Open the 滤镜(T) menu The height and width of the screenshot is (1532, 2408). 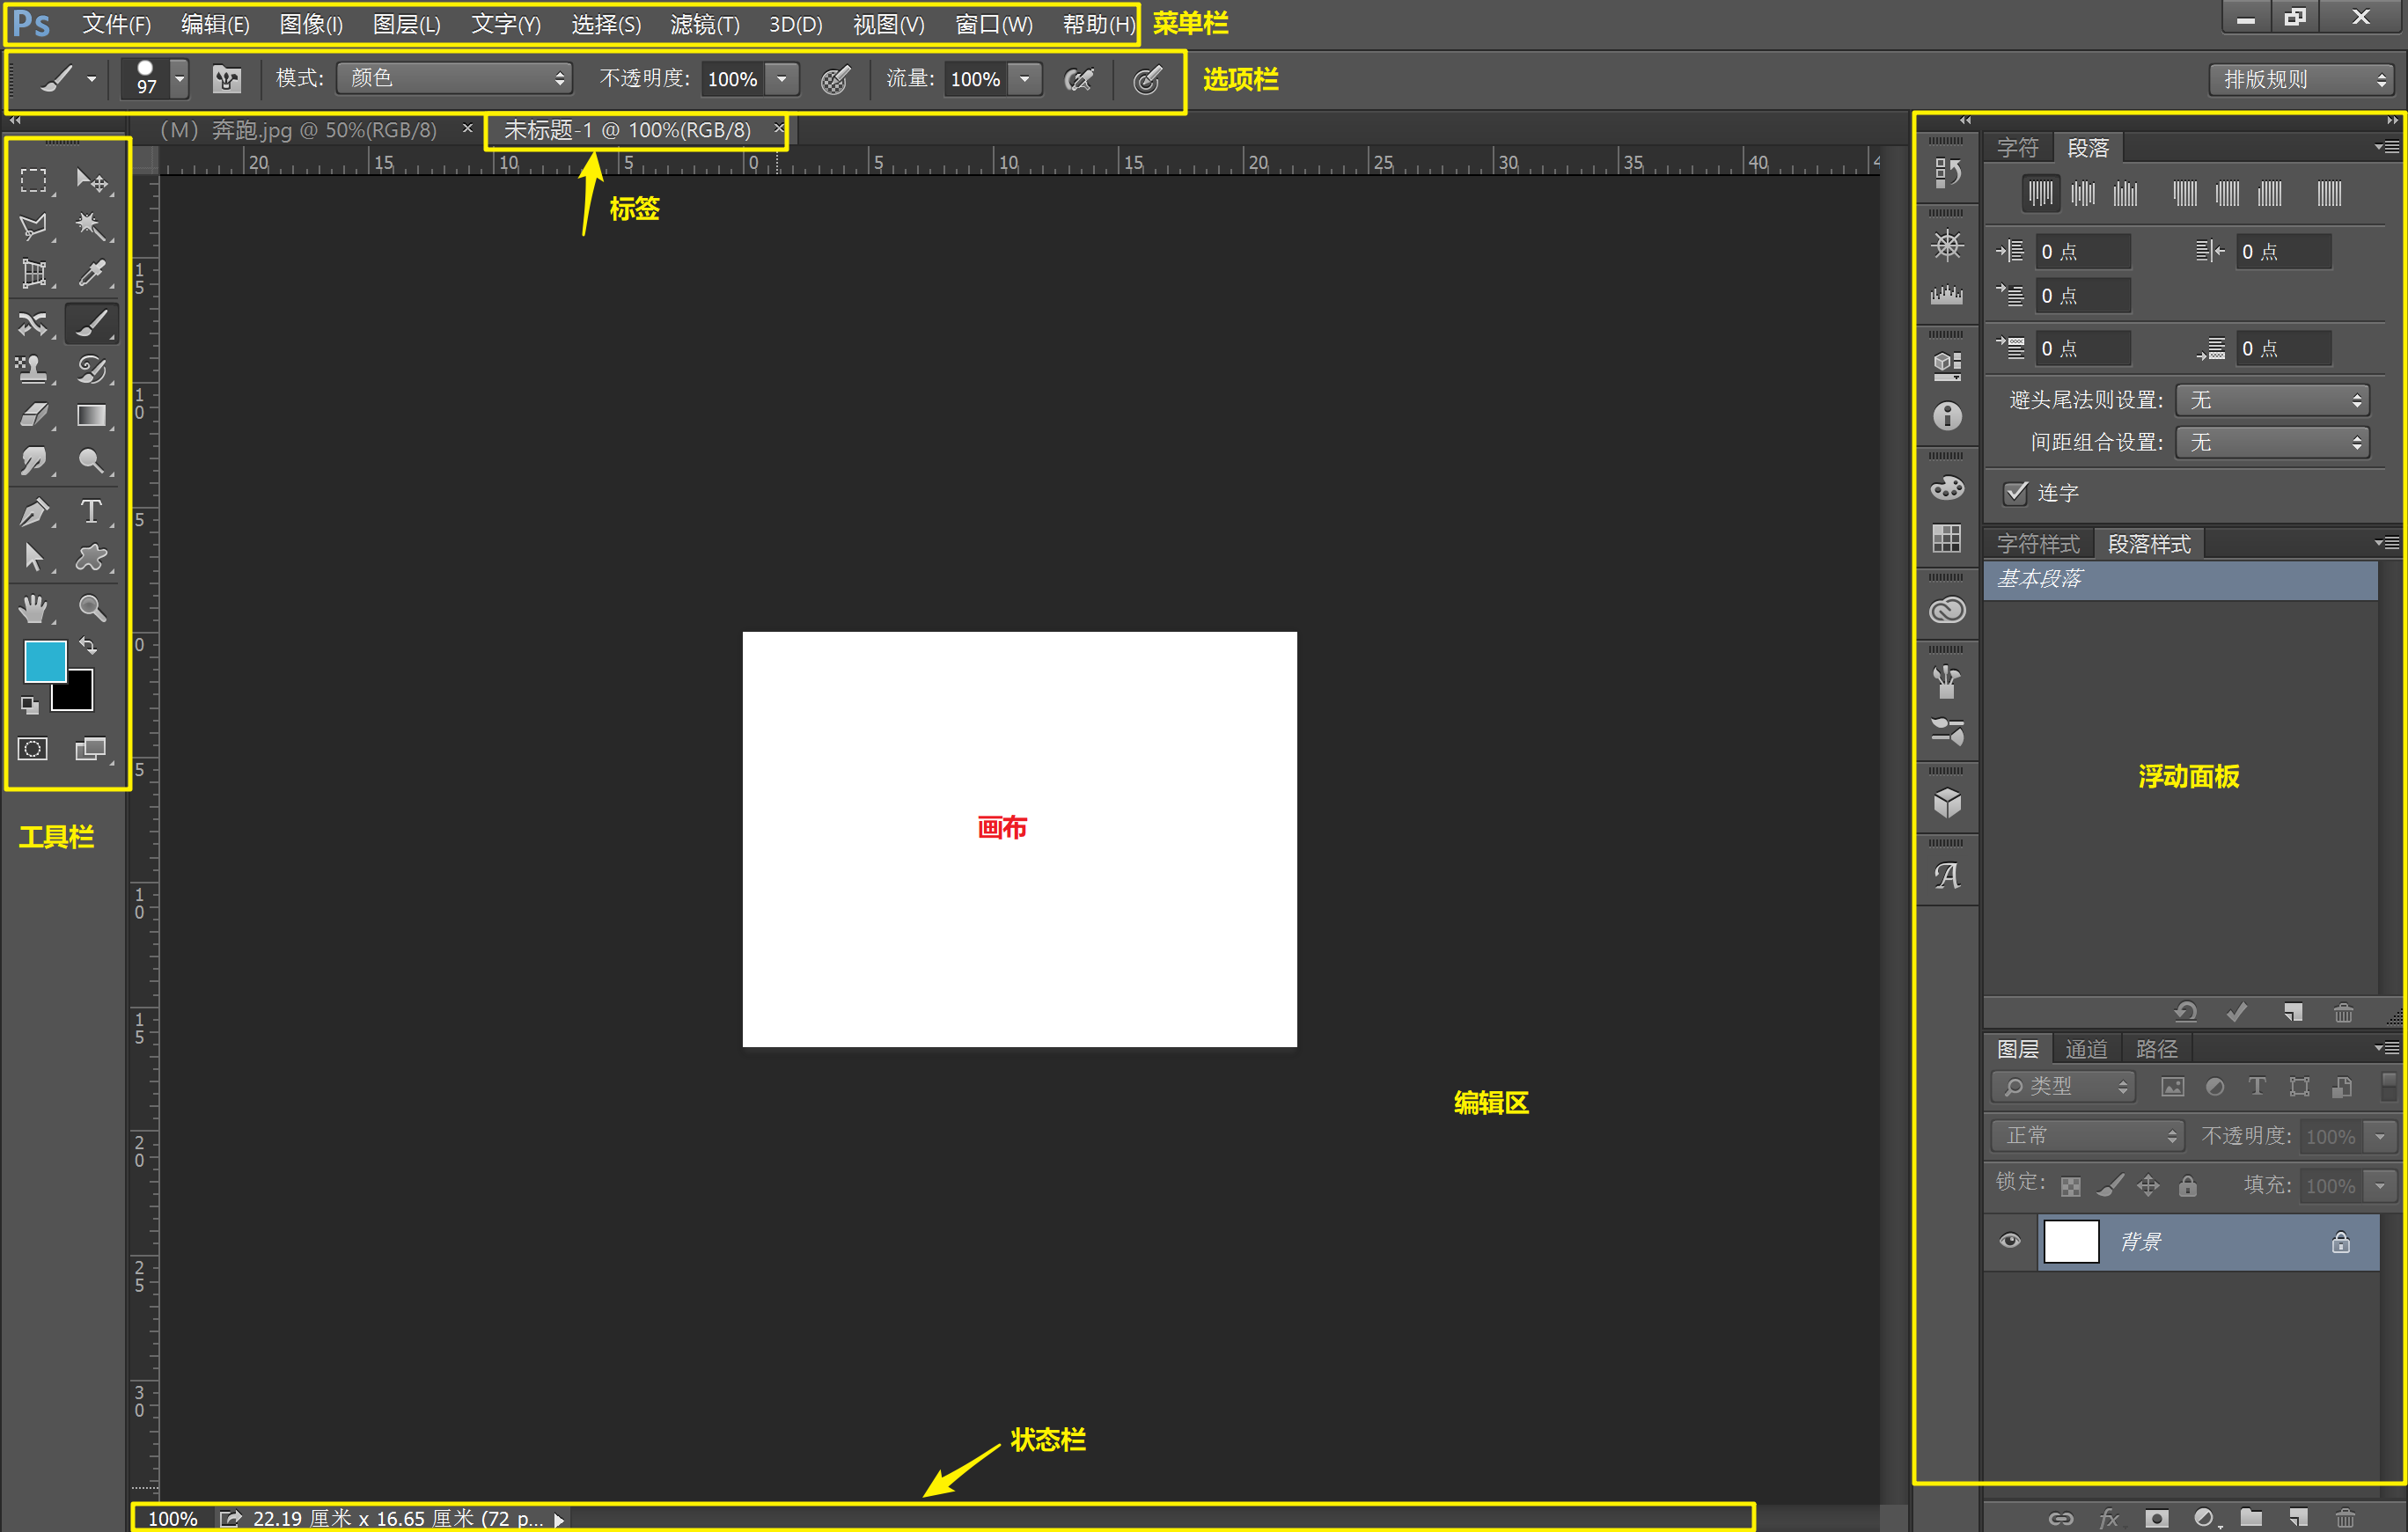704,24
